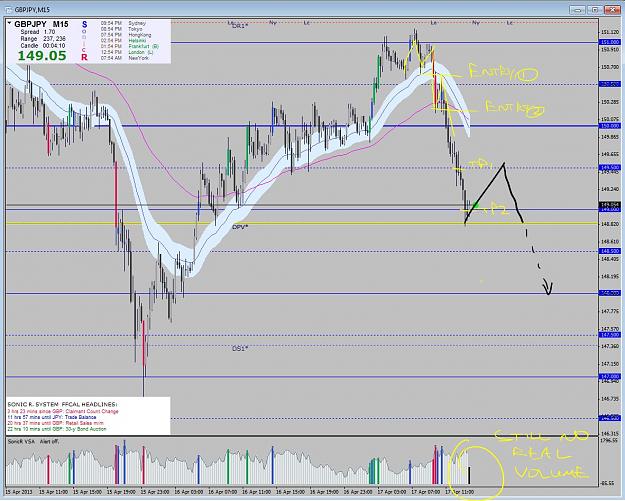Click the 150.000 price level tag
Screen dimensions: 625x501
click(x=609, y=126)
